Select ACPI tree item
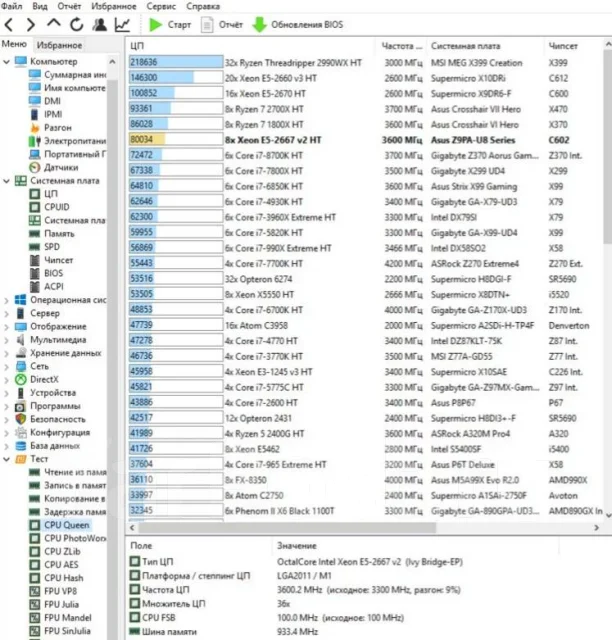The width and height of the screenshot is (612, 640). [47, 287]
